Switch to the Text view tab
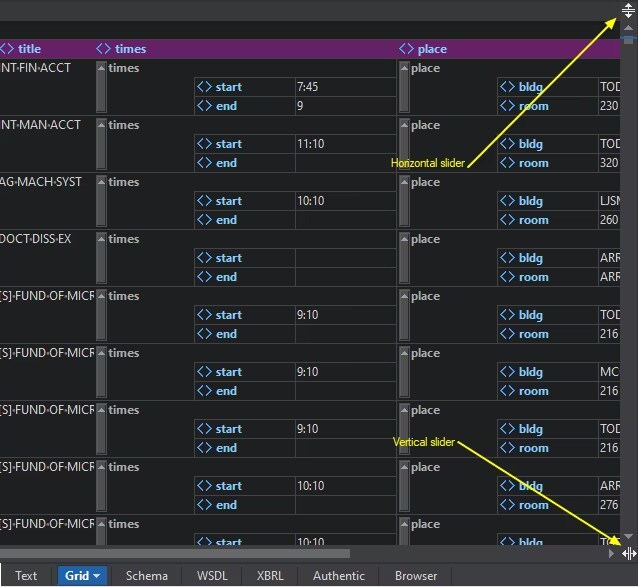The image size is (638, 587). [26, 576]
